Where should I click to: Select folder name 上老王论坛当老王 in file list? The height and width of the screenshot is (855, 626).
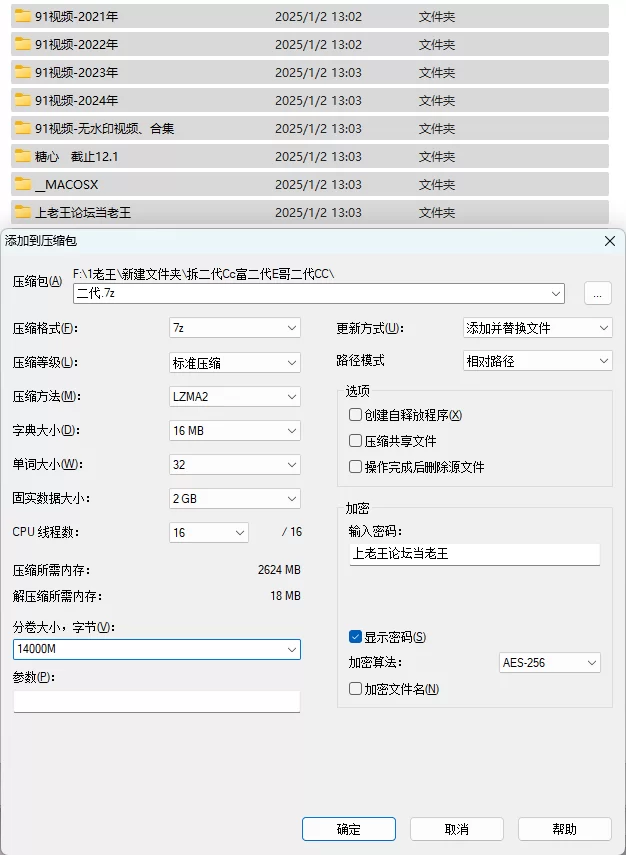[x=83, y=212]
